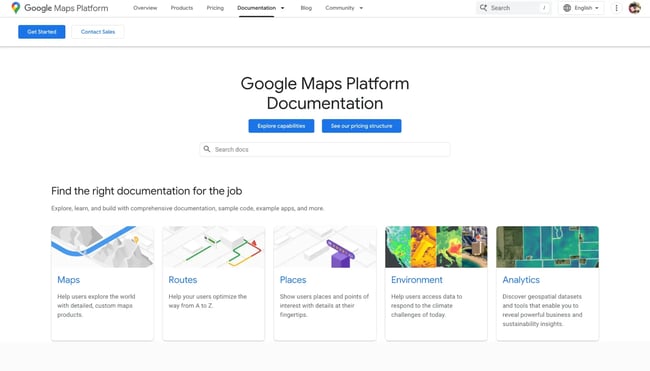Click 'Find the right documentation for the job' heading

[147, 191]
